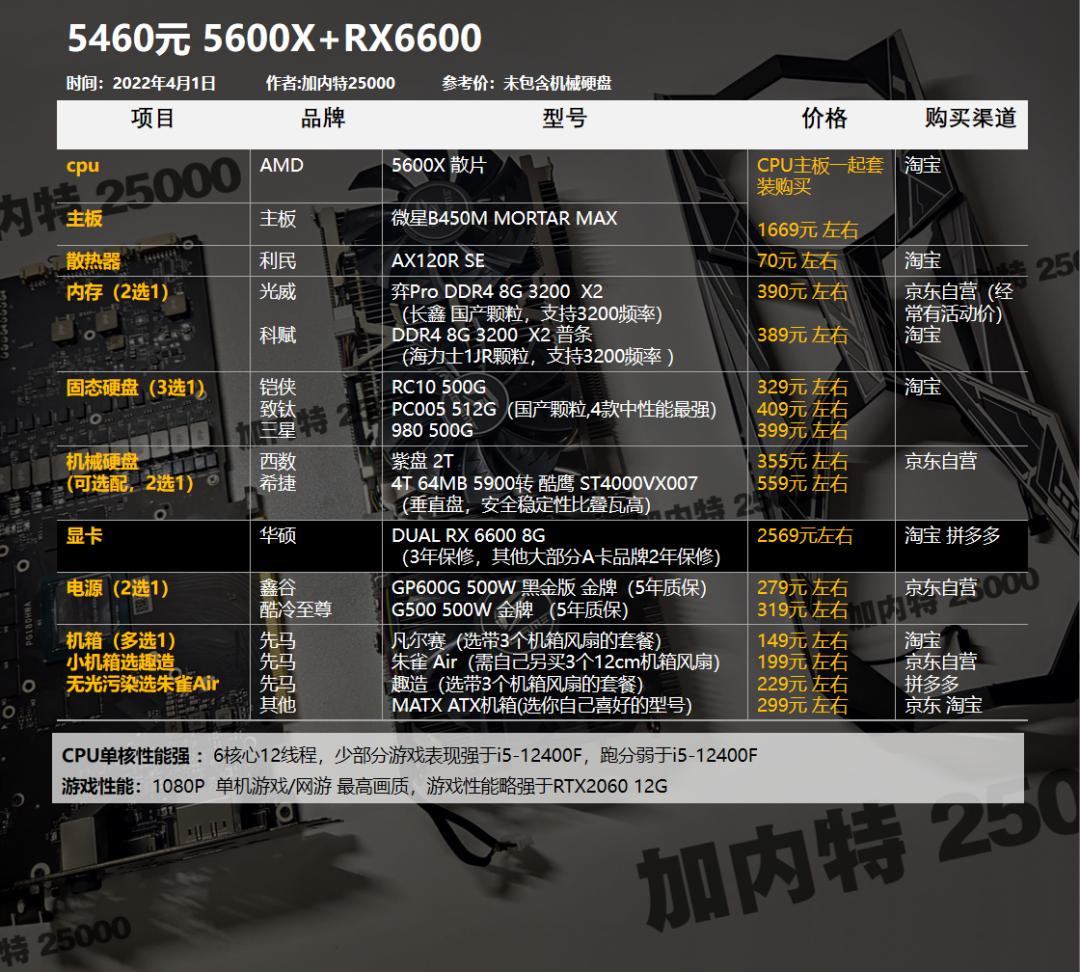
Task: Click the '980 500G' model
Action: coord(433,431)
